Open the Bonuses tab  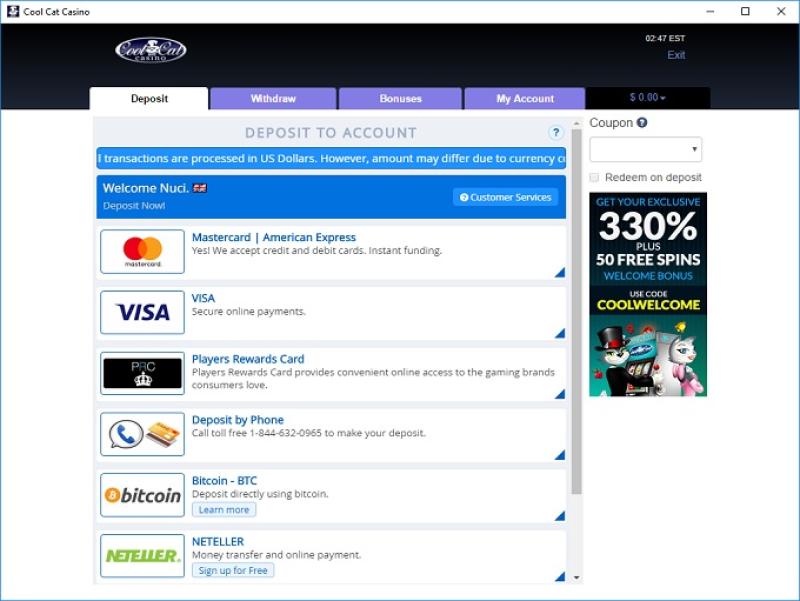[400, 99]
